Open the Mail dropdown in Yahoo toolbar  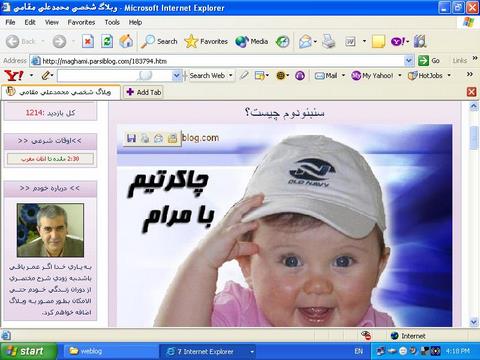coord(343,76)
